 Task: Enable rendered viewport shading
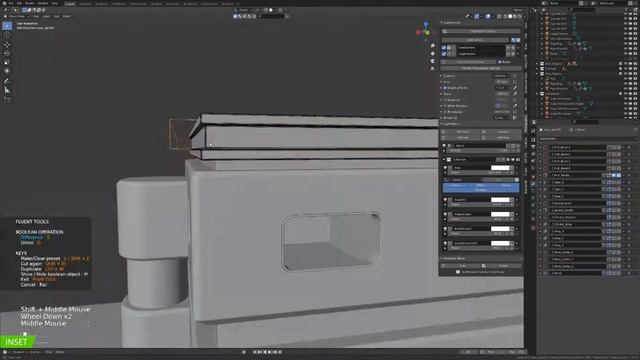pyautogui.click(x=520, y=16)
